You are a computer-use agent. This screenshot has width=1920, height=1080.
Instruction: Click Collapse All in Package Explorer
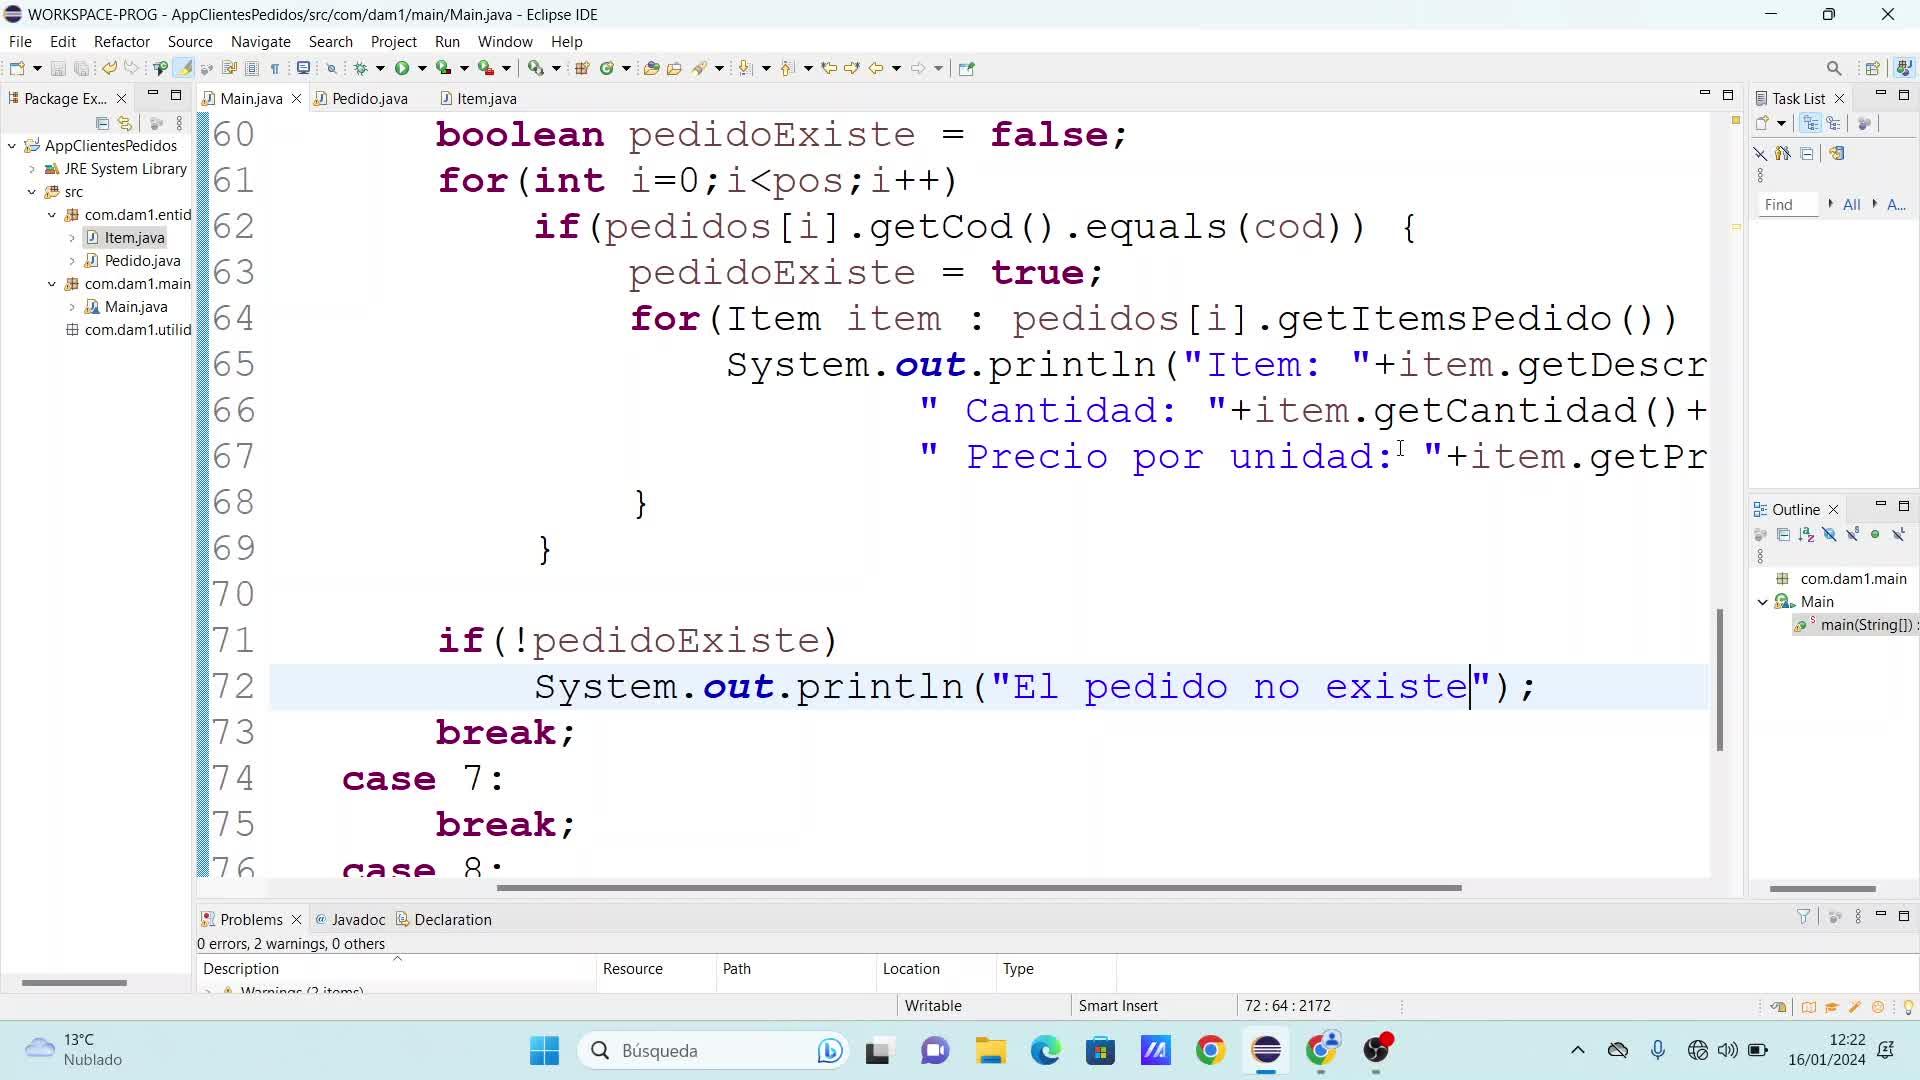102,123
